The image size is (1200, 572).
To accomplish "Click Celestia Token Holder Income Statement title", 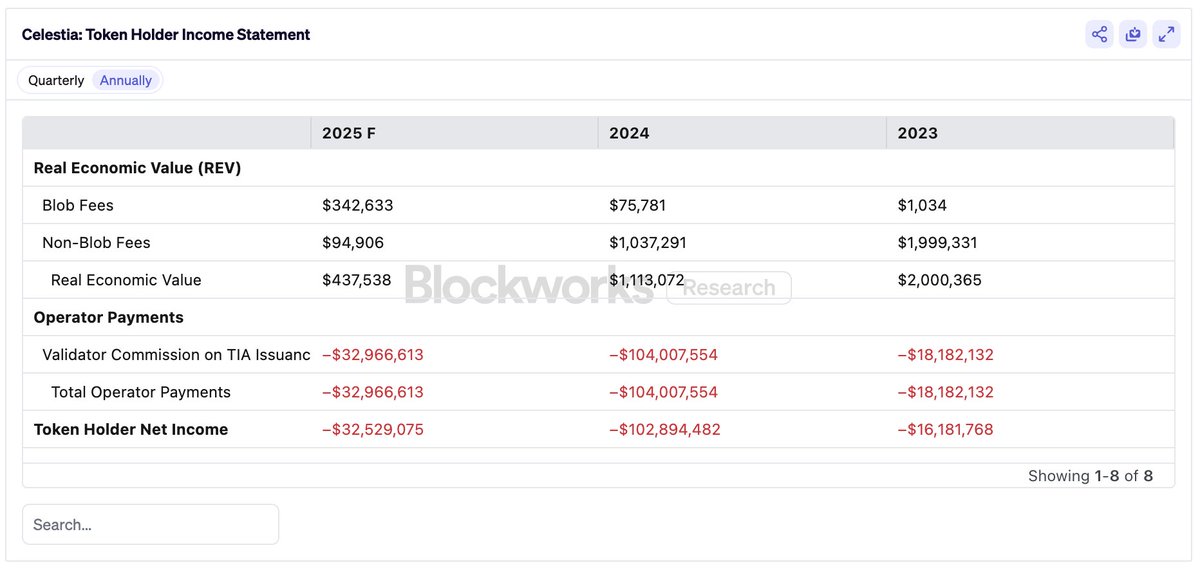I will (166, 34).
